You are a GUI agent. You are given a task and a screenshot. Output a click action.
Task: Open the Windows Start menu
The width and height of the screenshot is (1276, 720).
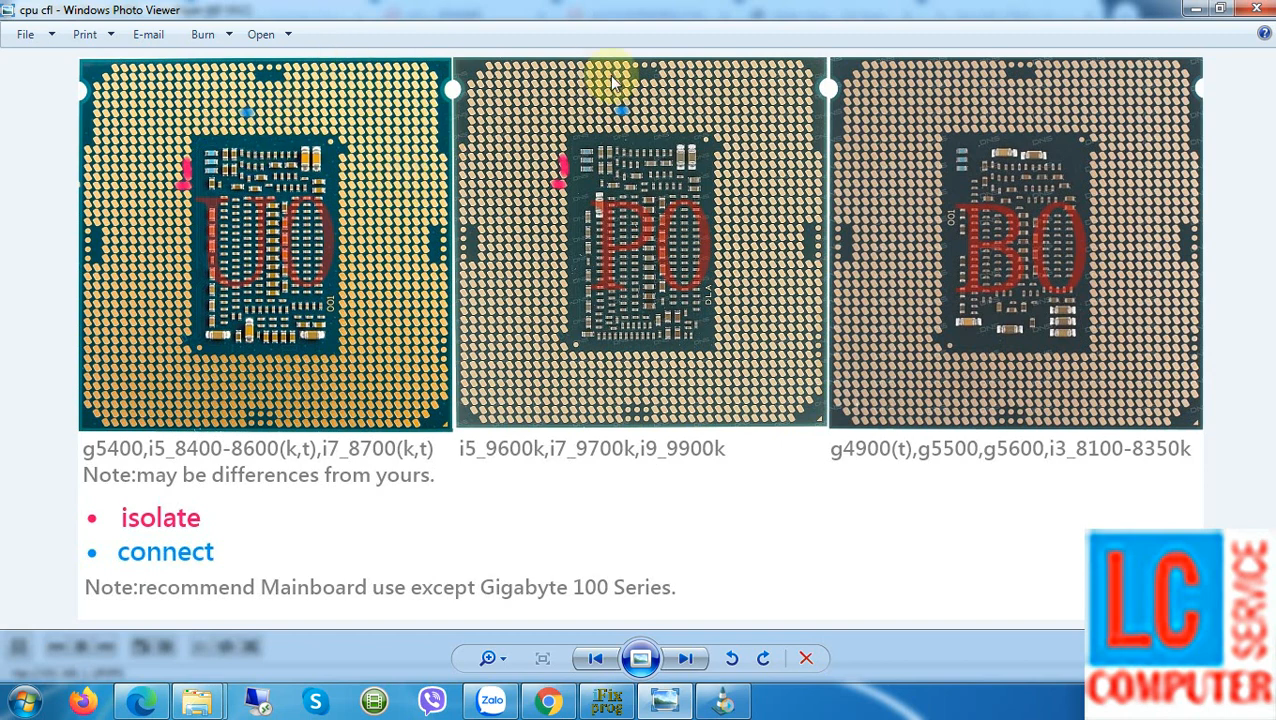tap(25, 701)
